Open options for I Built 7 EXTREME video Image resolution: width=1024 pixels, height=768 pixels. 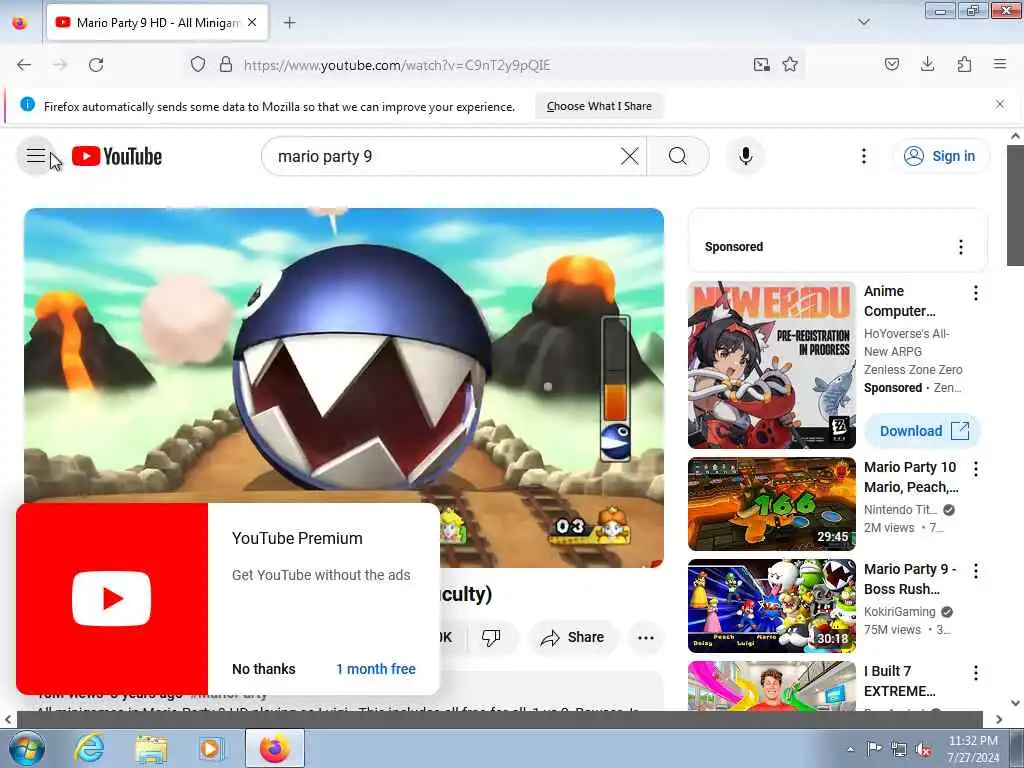(x=976, y=673)
